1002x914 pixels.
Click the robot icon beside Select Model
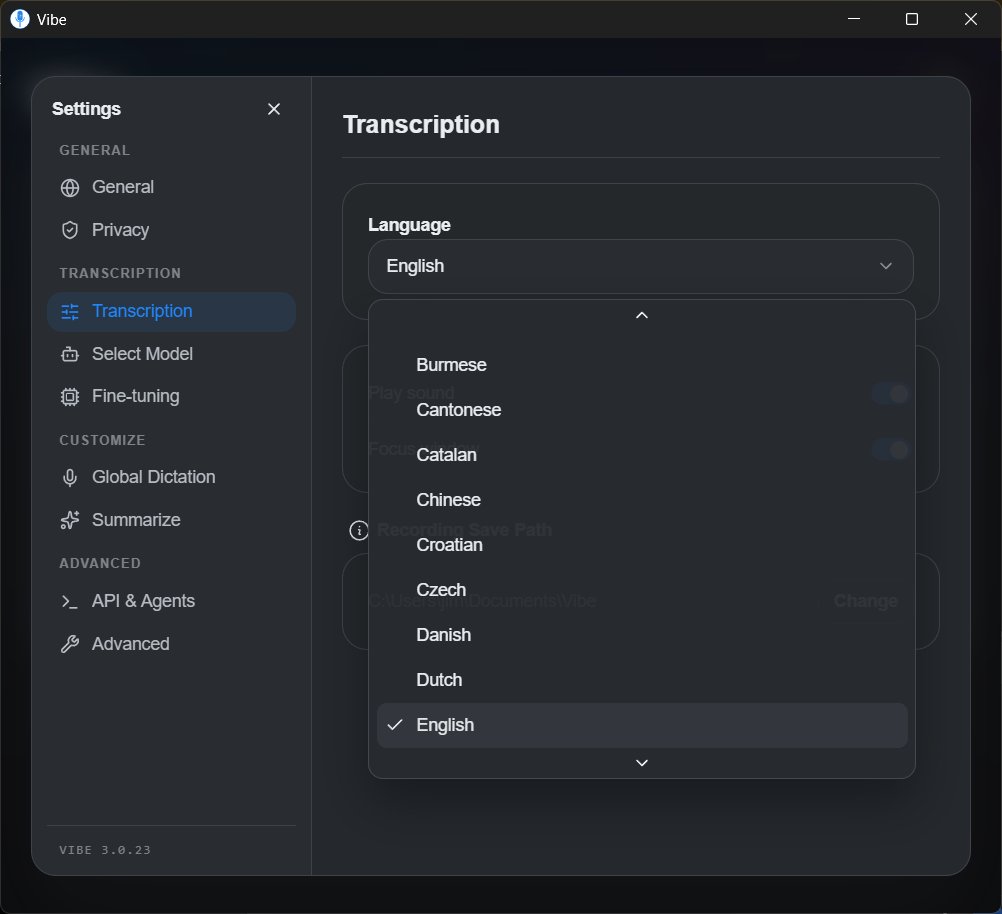click(x=70, y=354)
